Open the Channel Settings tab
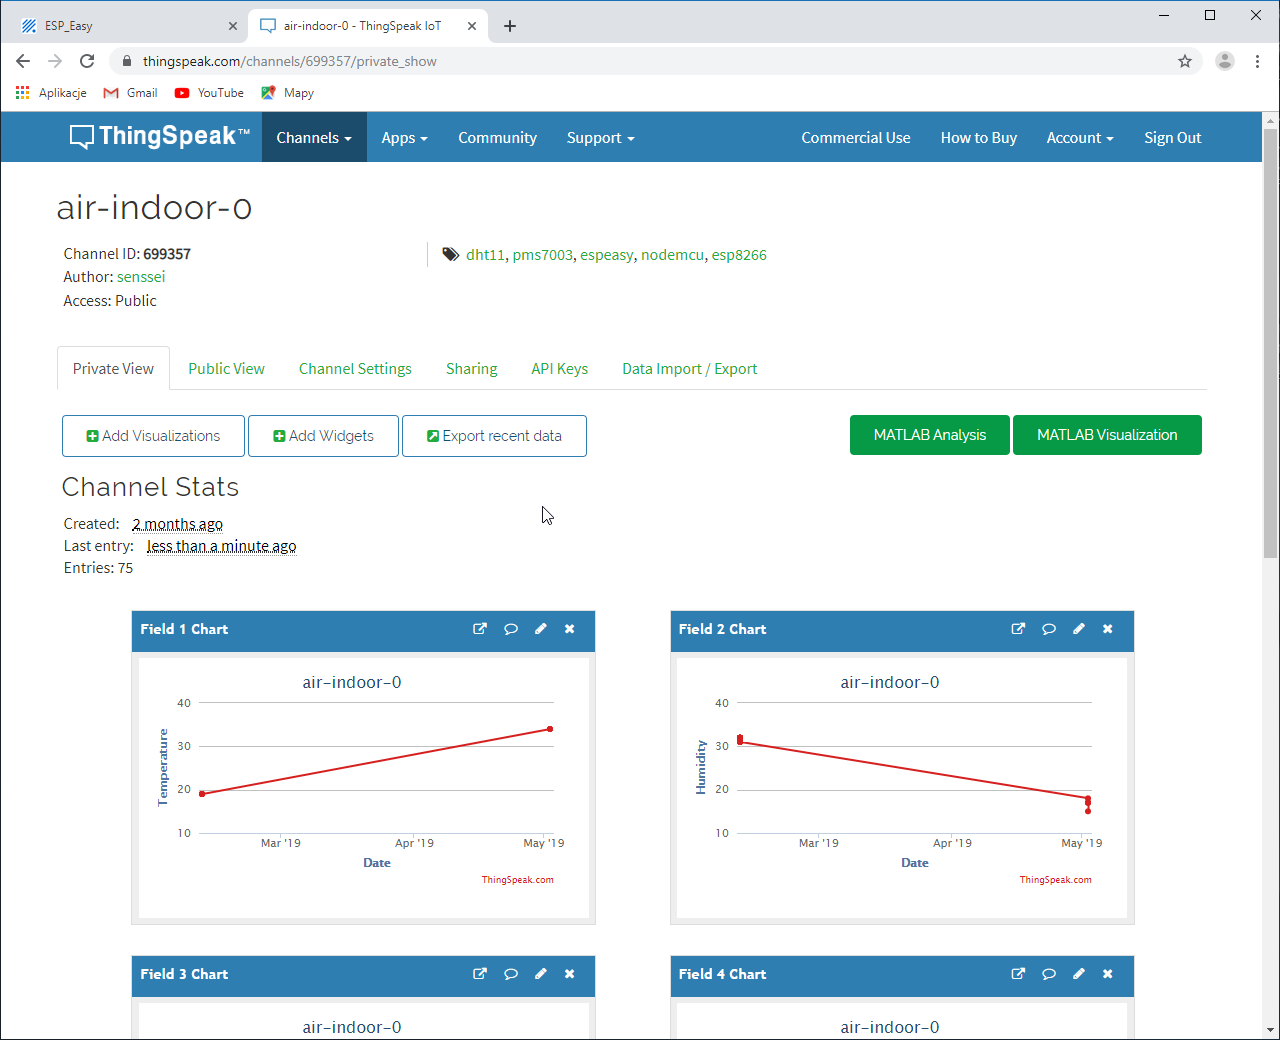This screenshot has width=1280, height=1040. [x=355, y=369]
